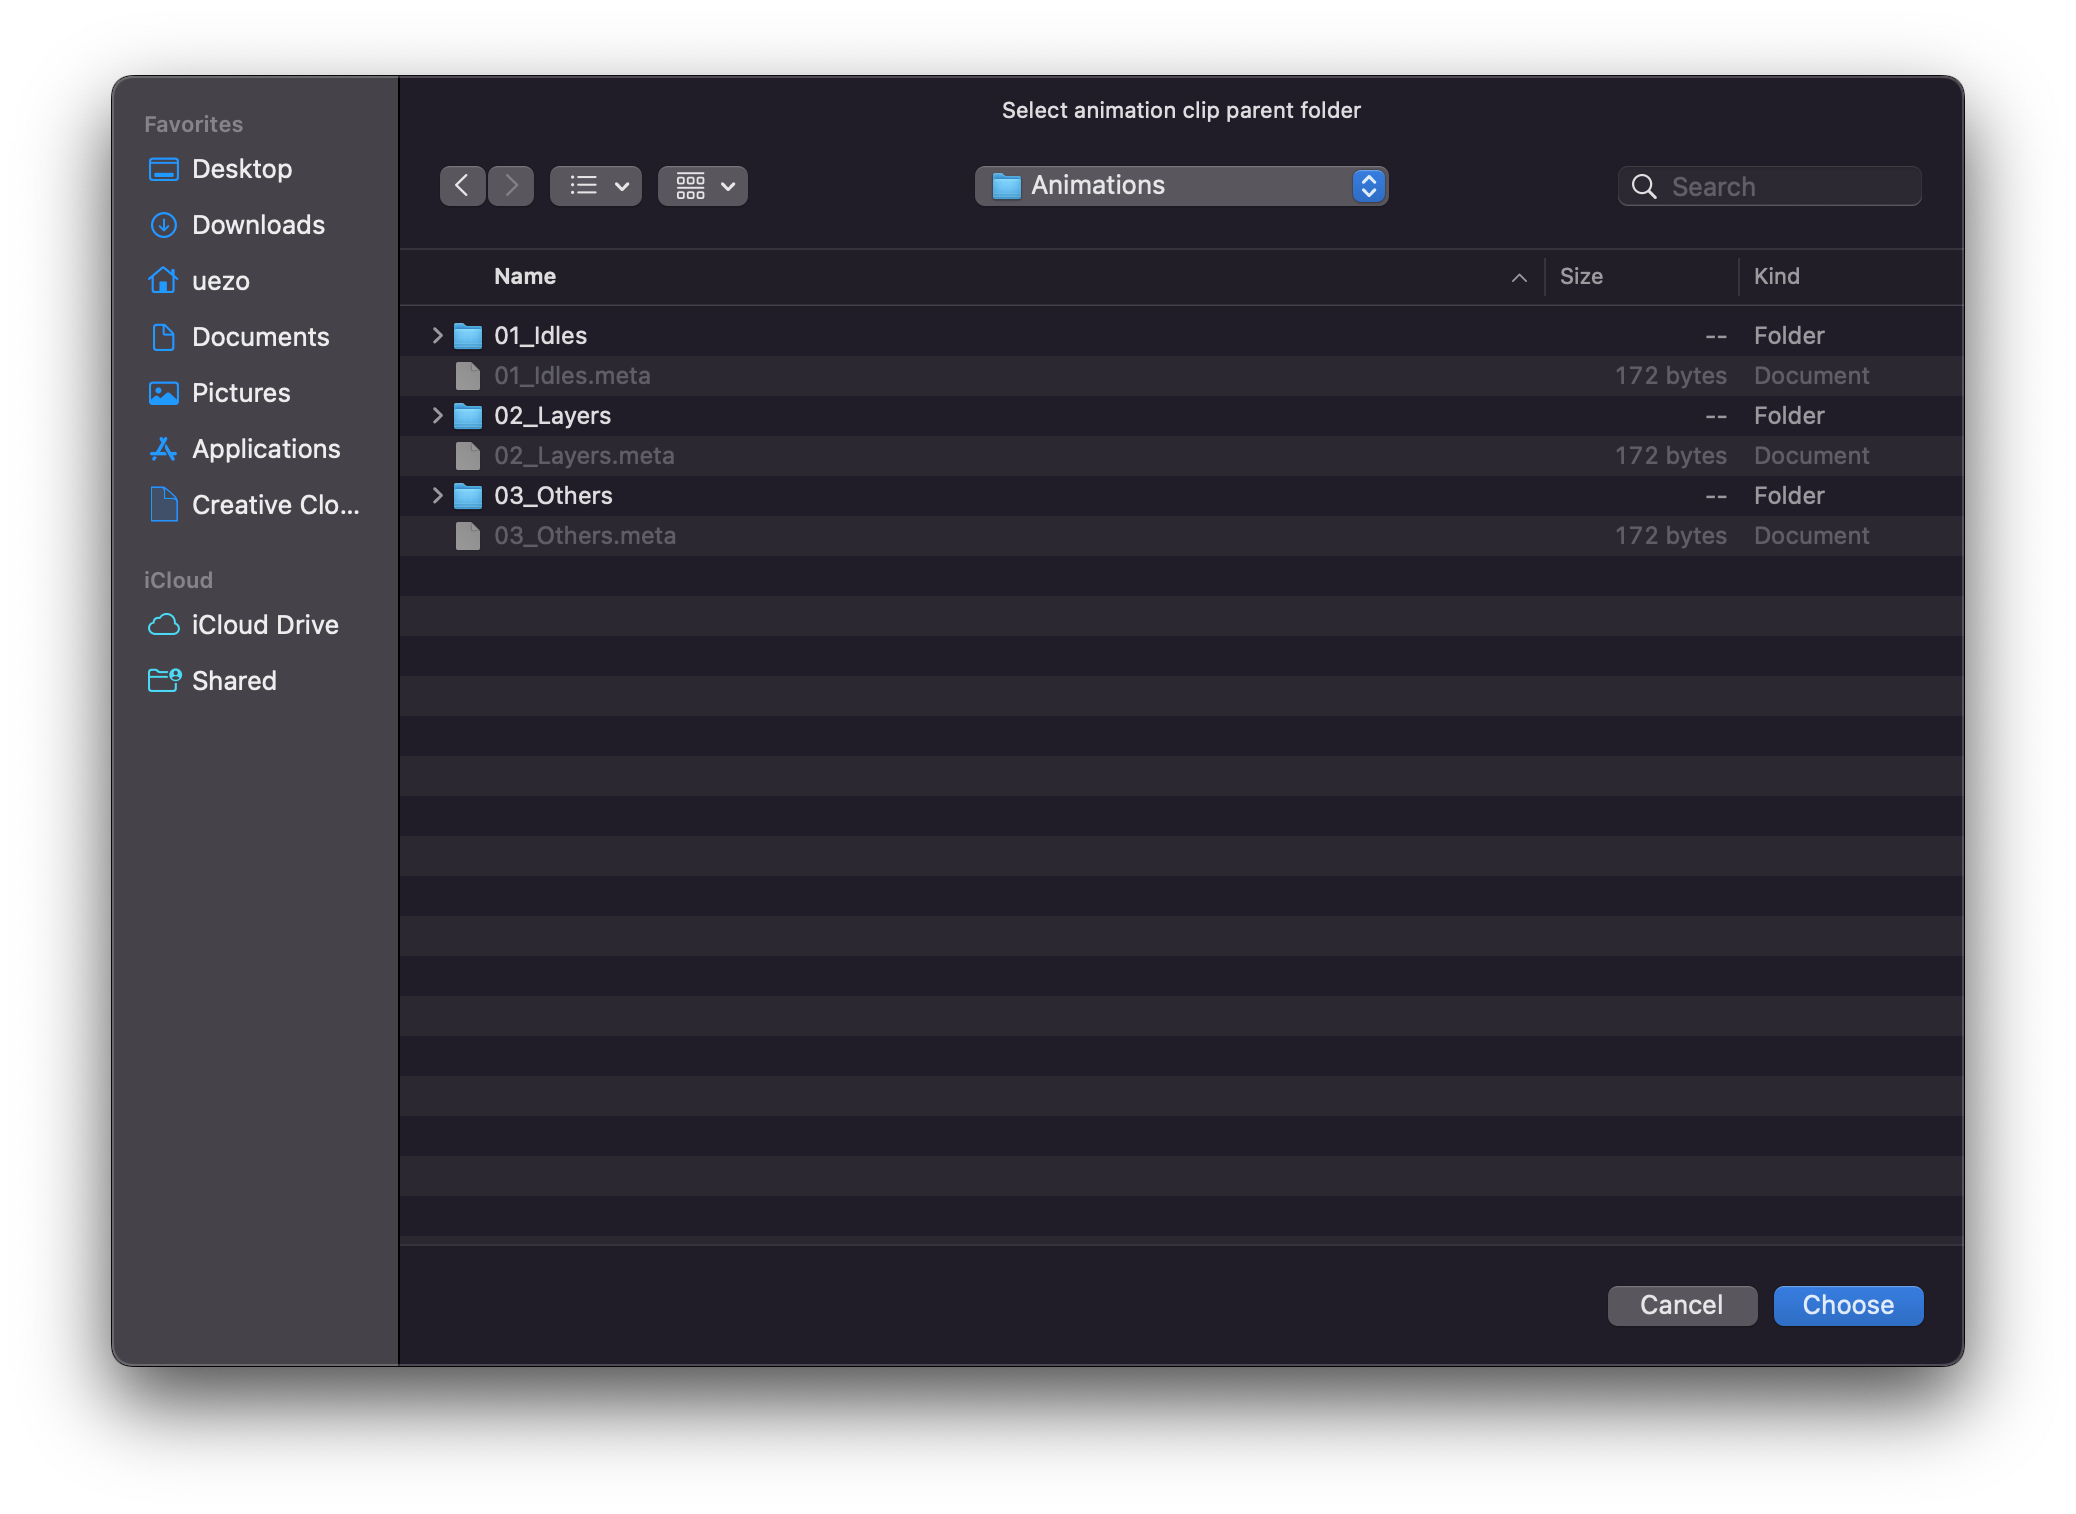
Task: Go to Downloads in Favorites
Action: (258, 225)
